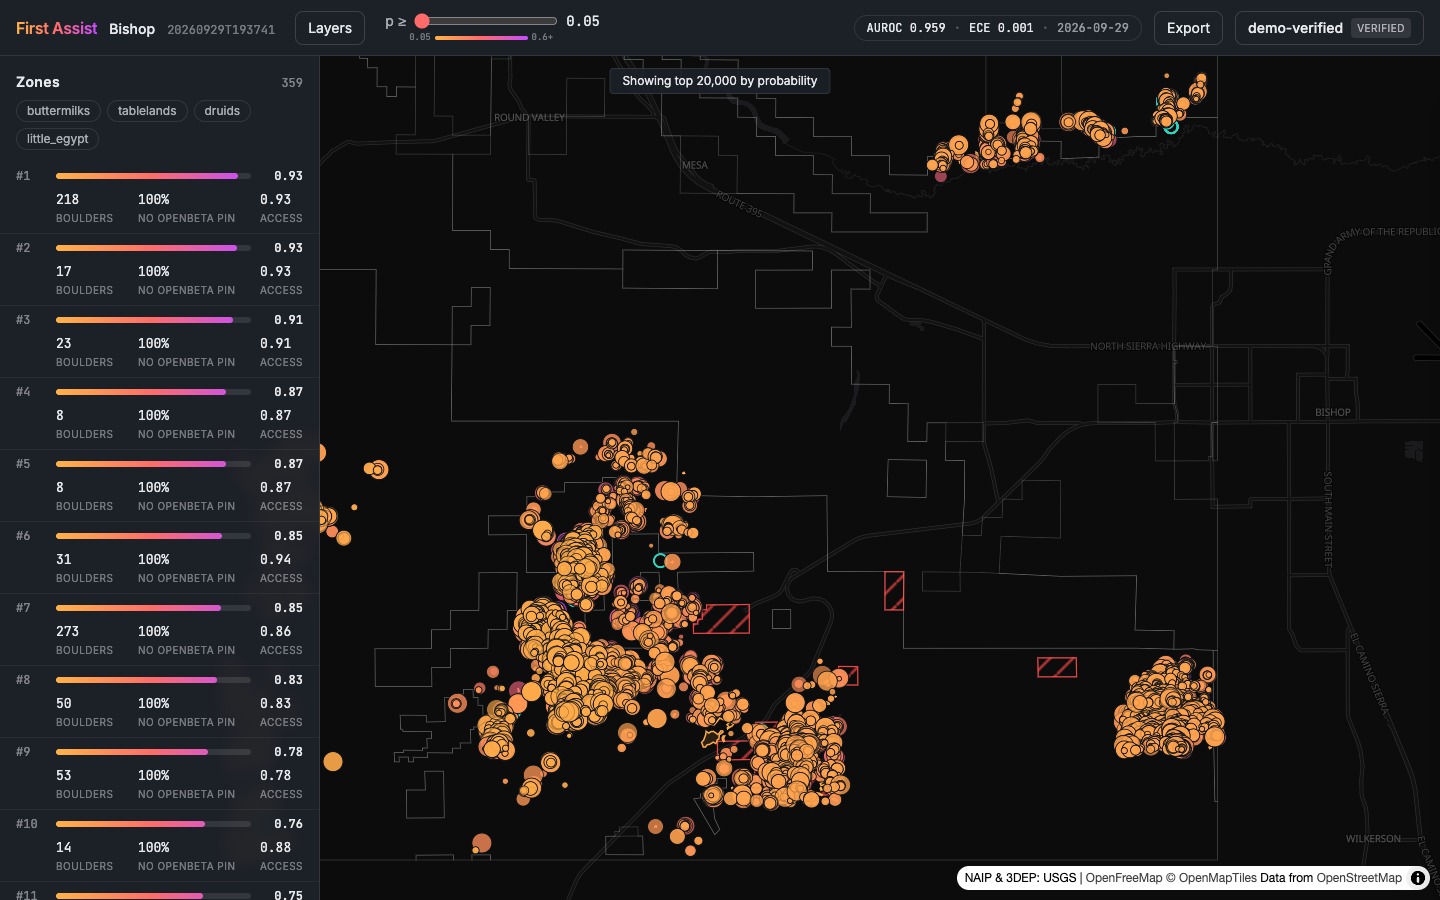Click the gradient probability legend bar
The image size is (1440, 900).
[481, 38]
